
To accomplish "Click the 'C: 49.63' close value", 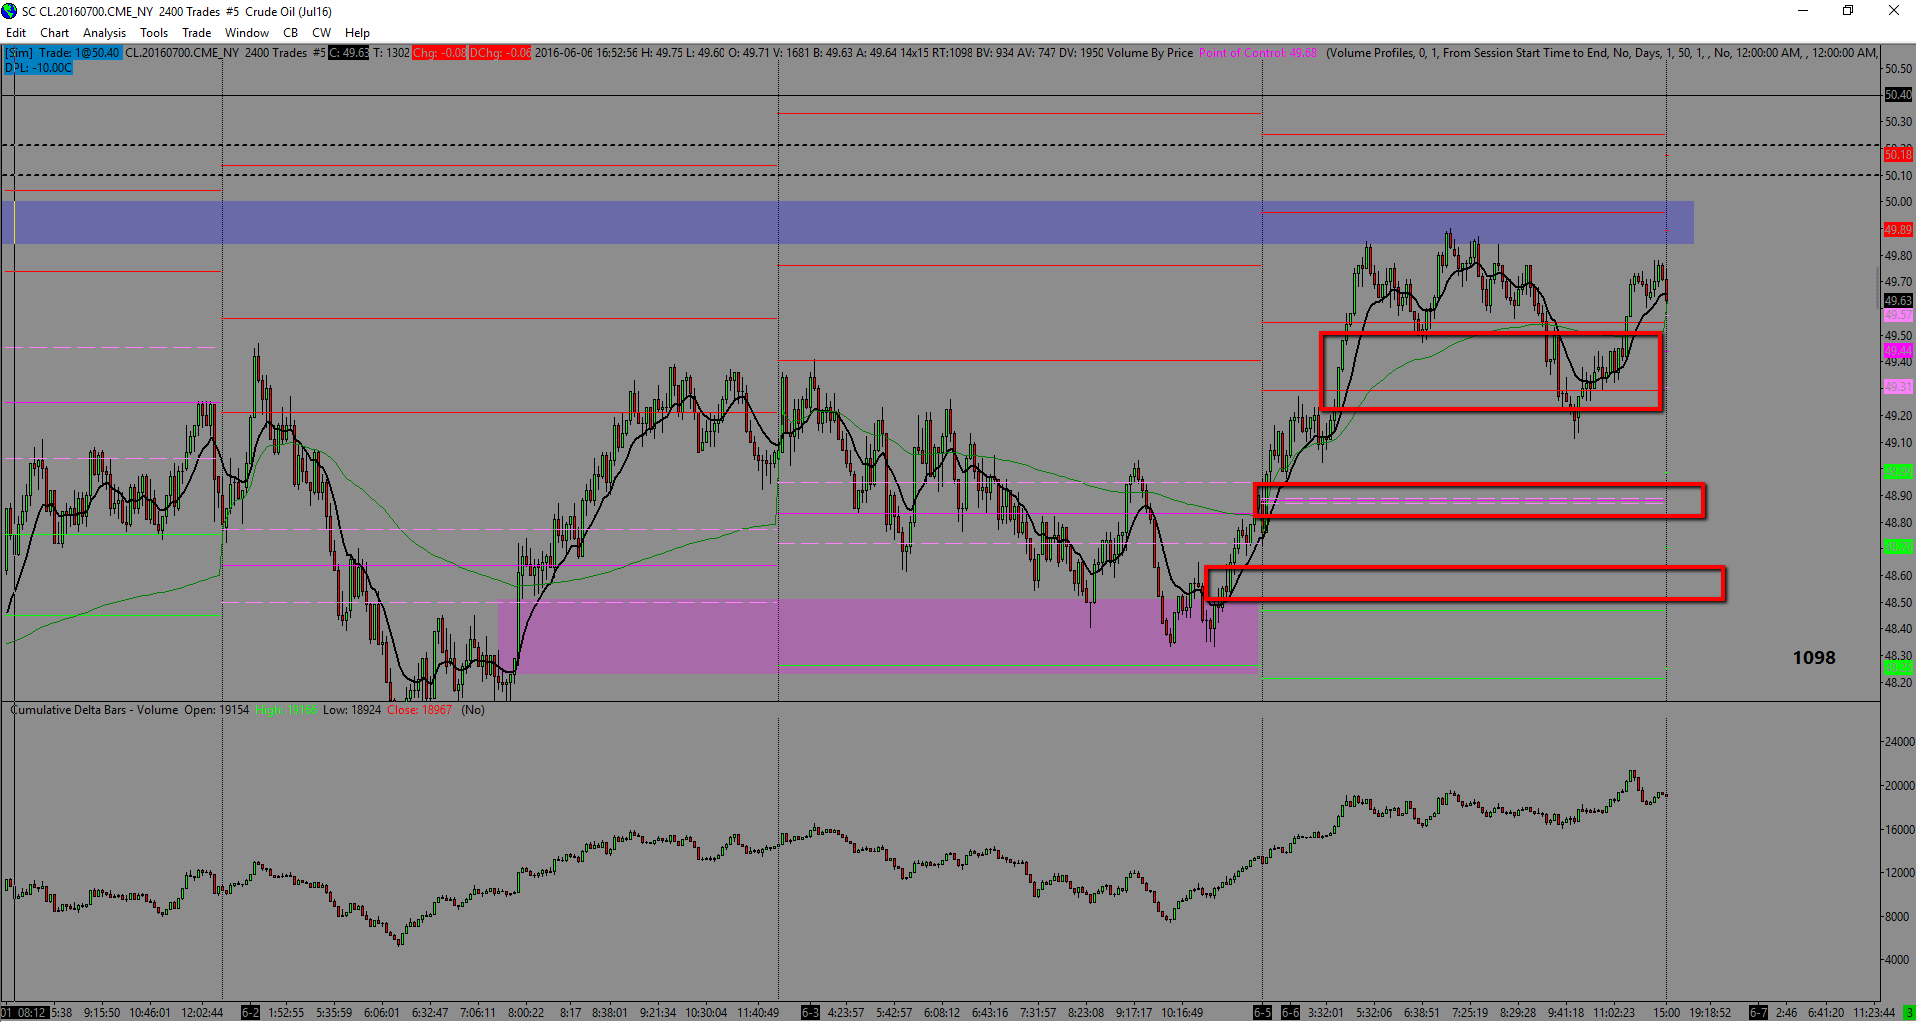I will click(349, 53).
